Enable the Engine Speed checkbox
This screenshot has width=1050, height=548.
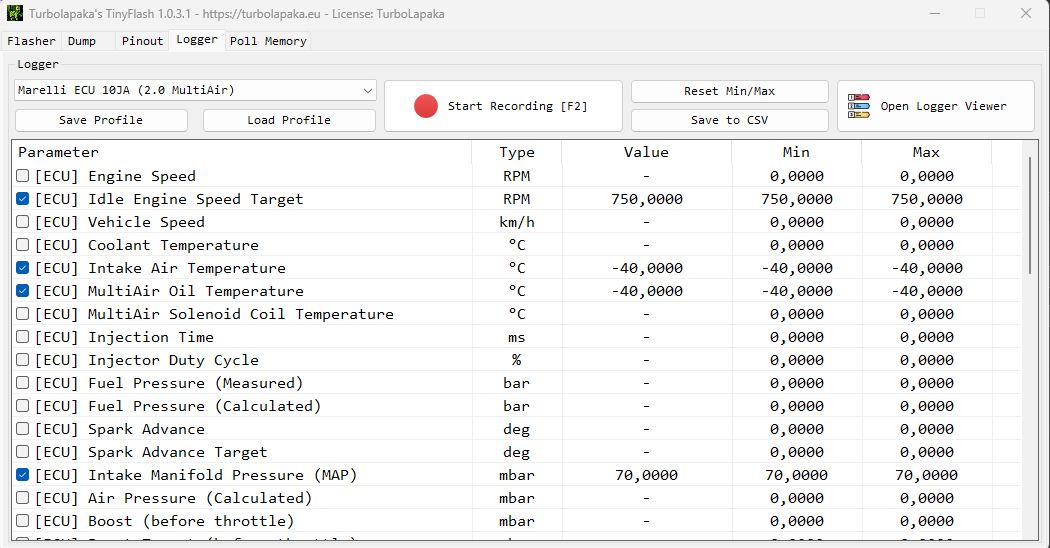tap(23, 176)
